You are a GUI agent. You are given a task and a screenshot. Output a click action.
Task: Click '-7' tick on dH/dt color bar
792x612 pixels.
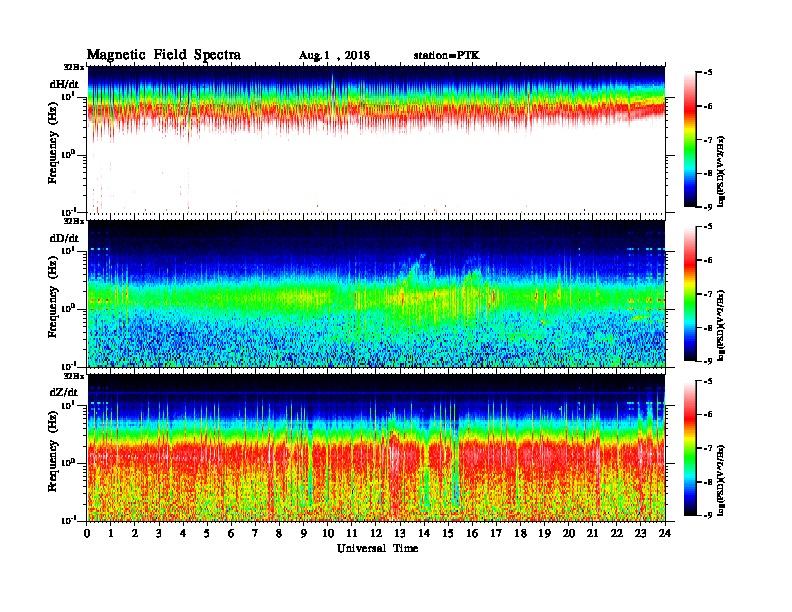coord(708,140)
